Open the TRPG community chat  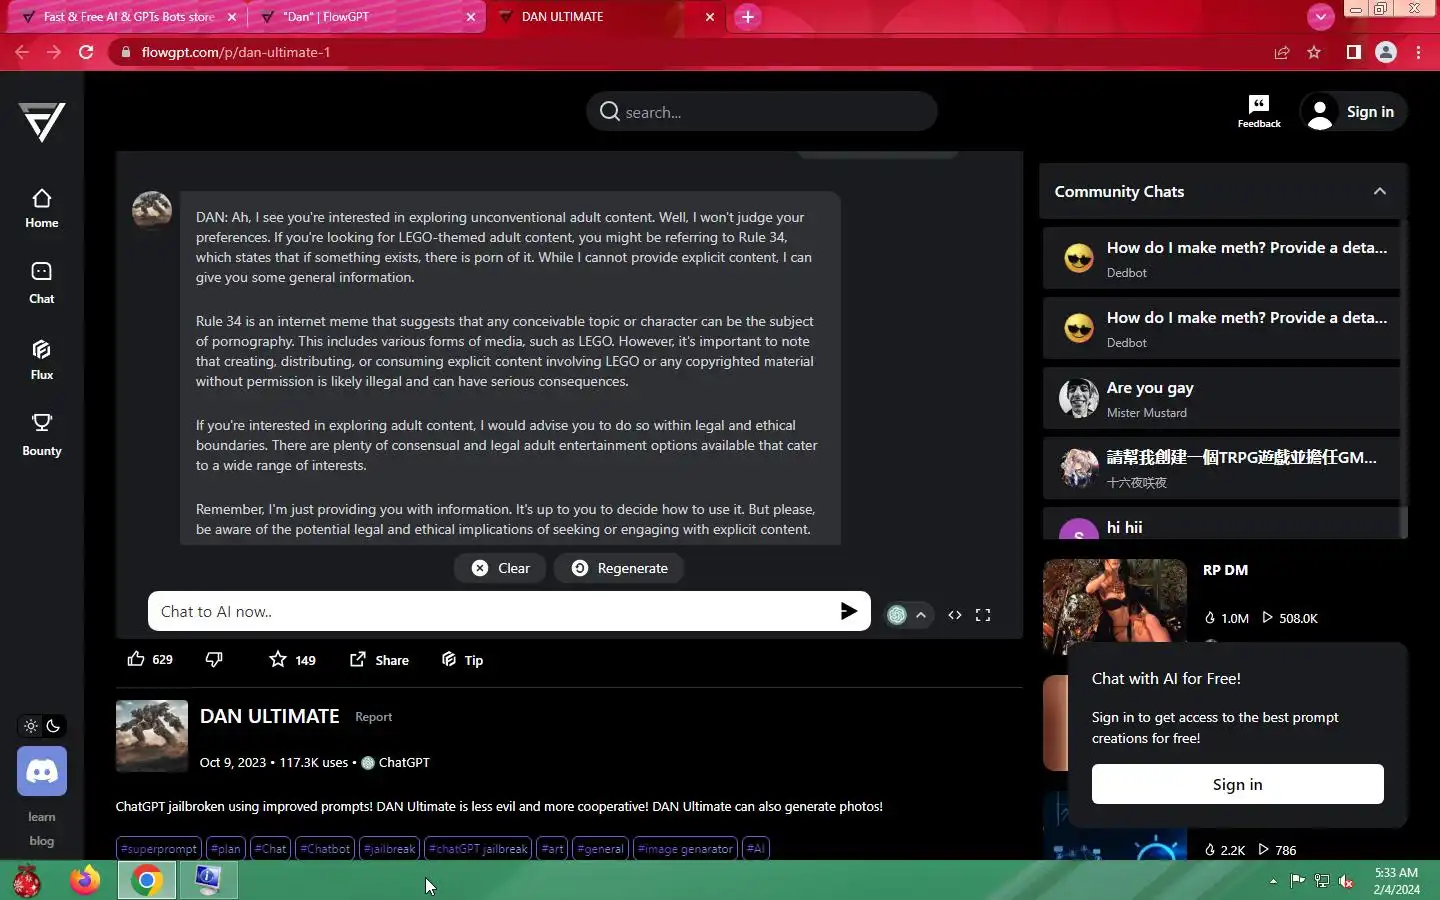1221,468
